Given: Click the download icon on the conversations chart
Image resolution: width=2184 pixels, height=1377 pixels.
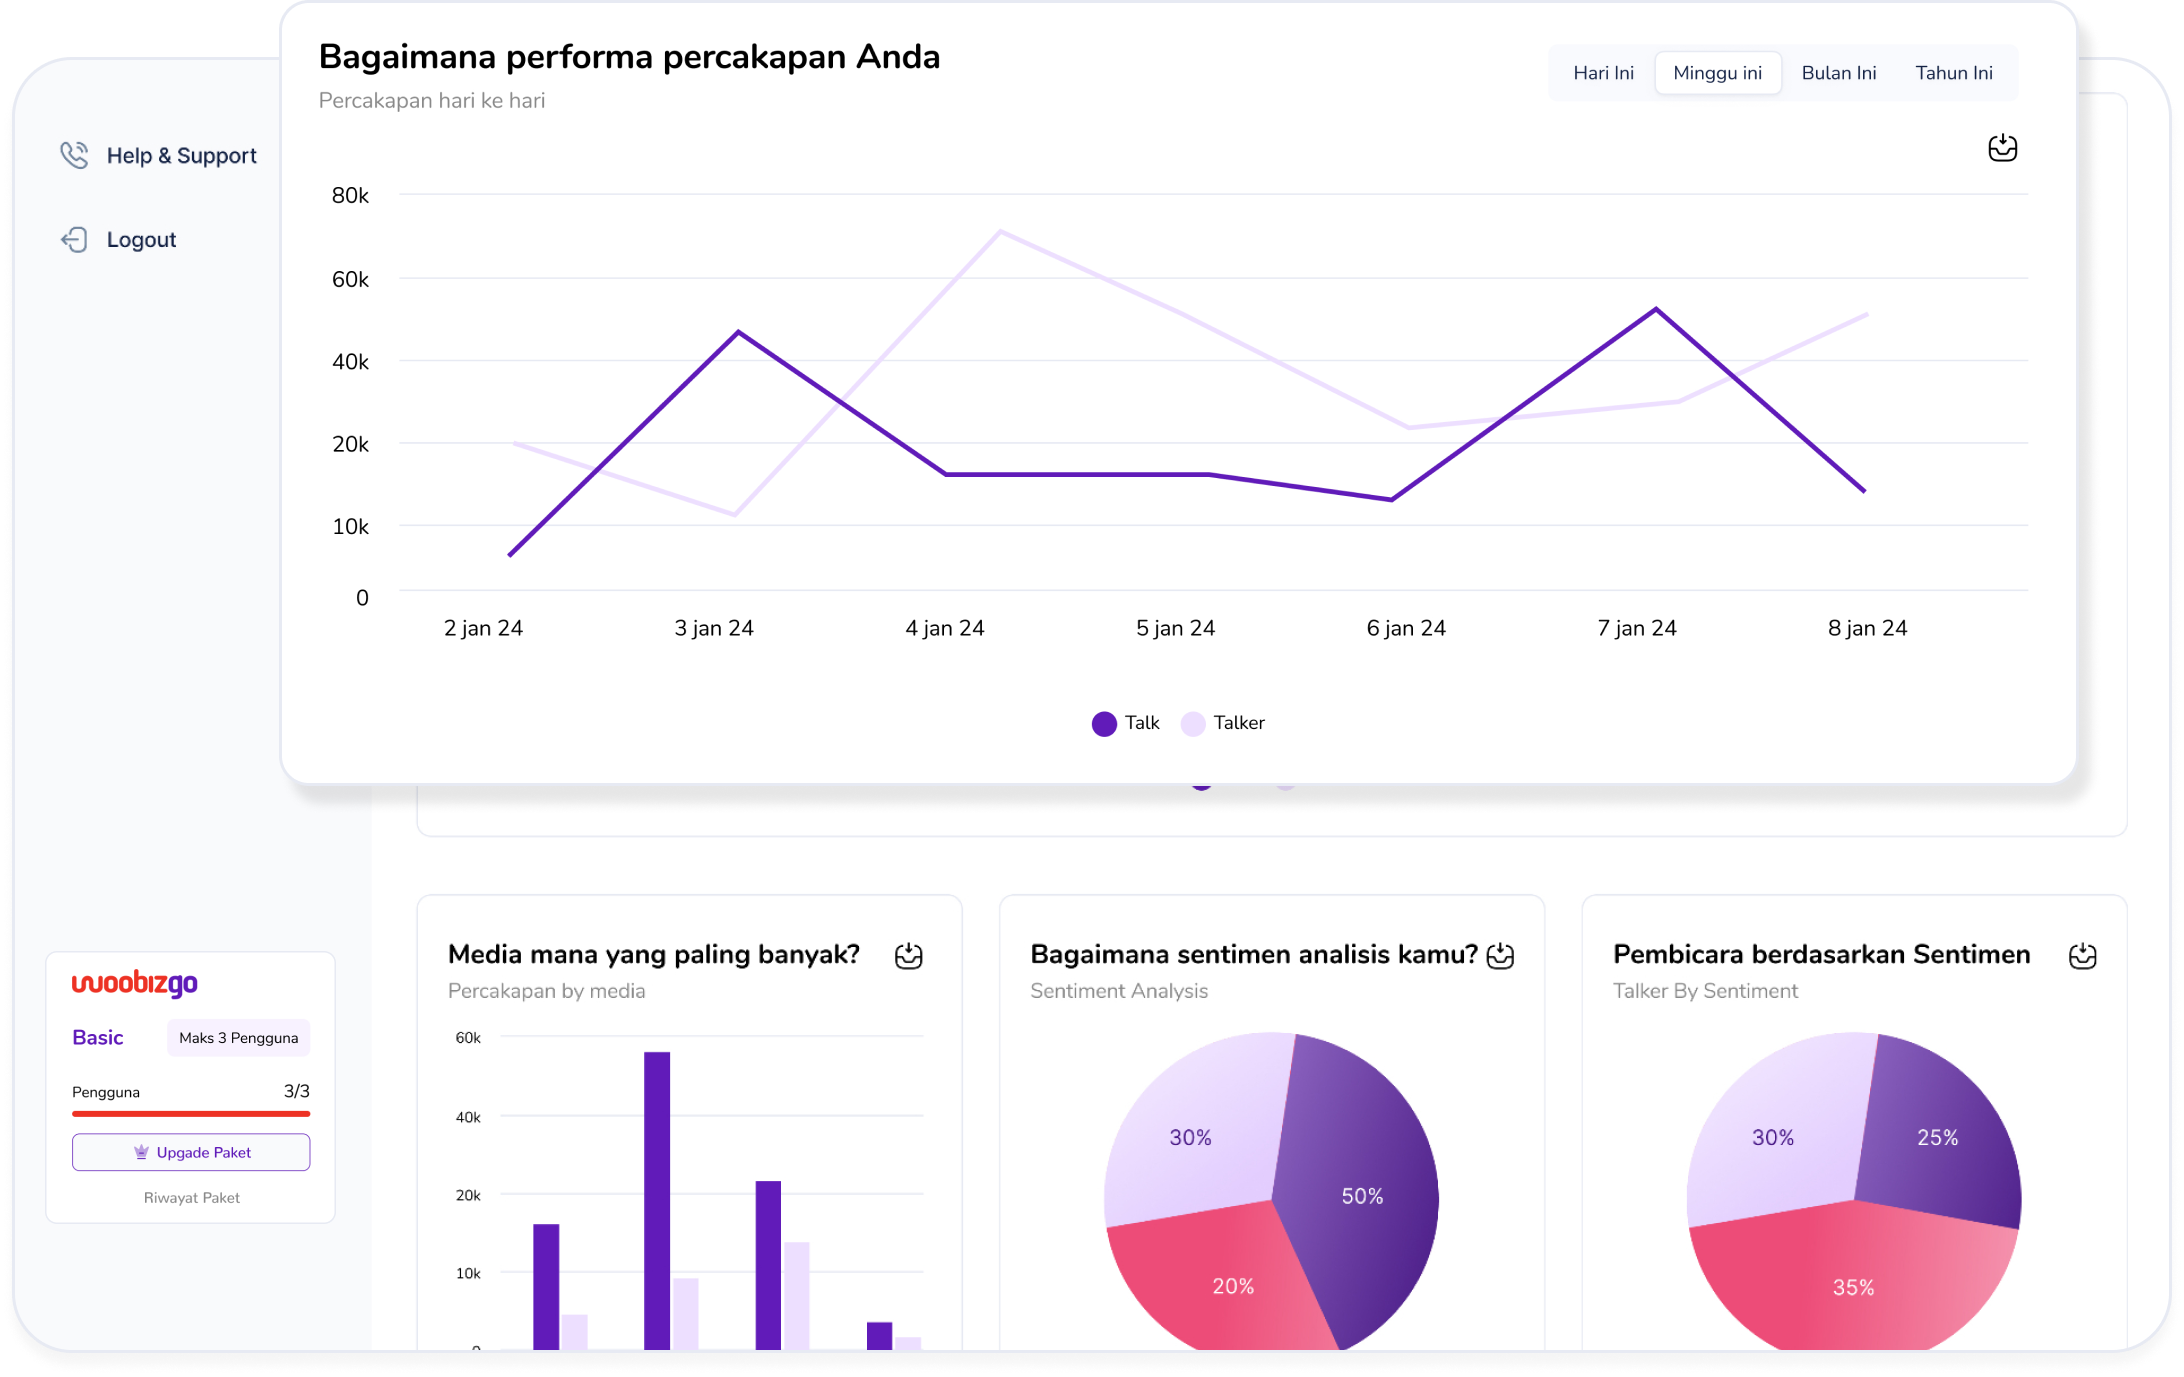Looking at the screenshot, I should tap(2003, 148).
